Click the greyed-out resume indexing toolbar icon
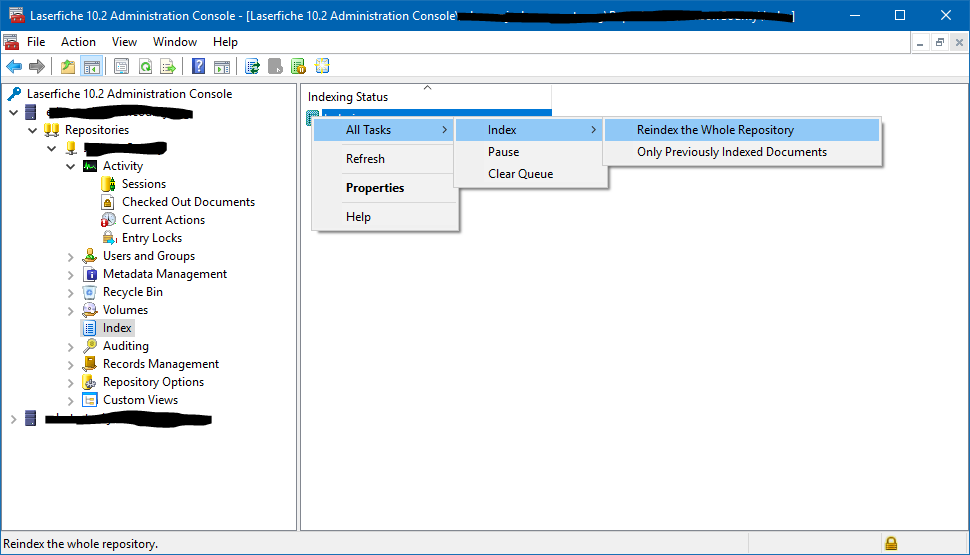Screen dimensions: 970x555 pos(275,66)
